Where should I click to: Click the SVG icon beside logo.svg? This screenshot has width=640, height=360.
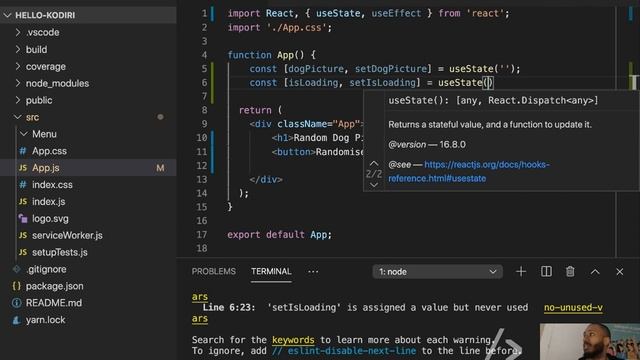[23, 219]
